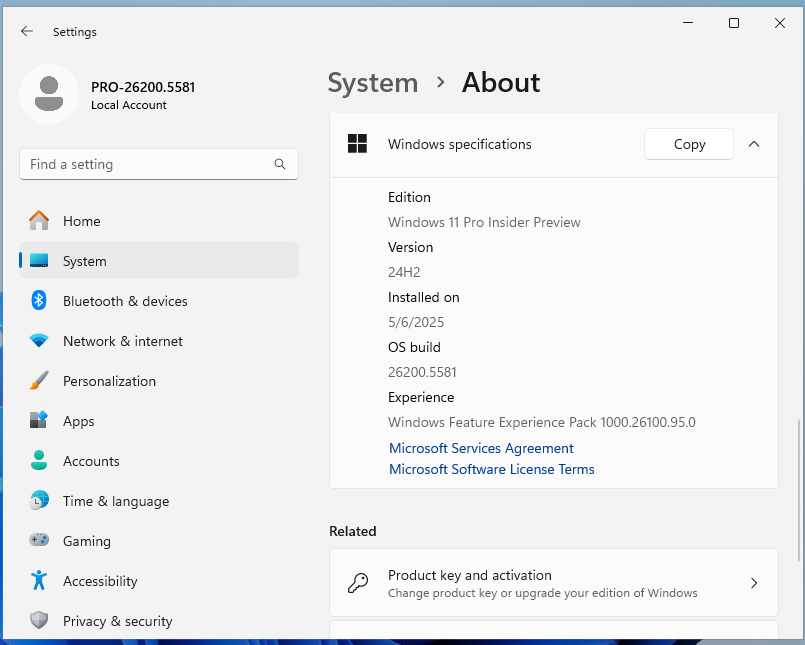Click the Accounts person icon

coord(39,460)
